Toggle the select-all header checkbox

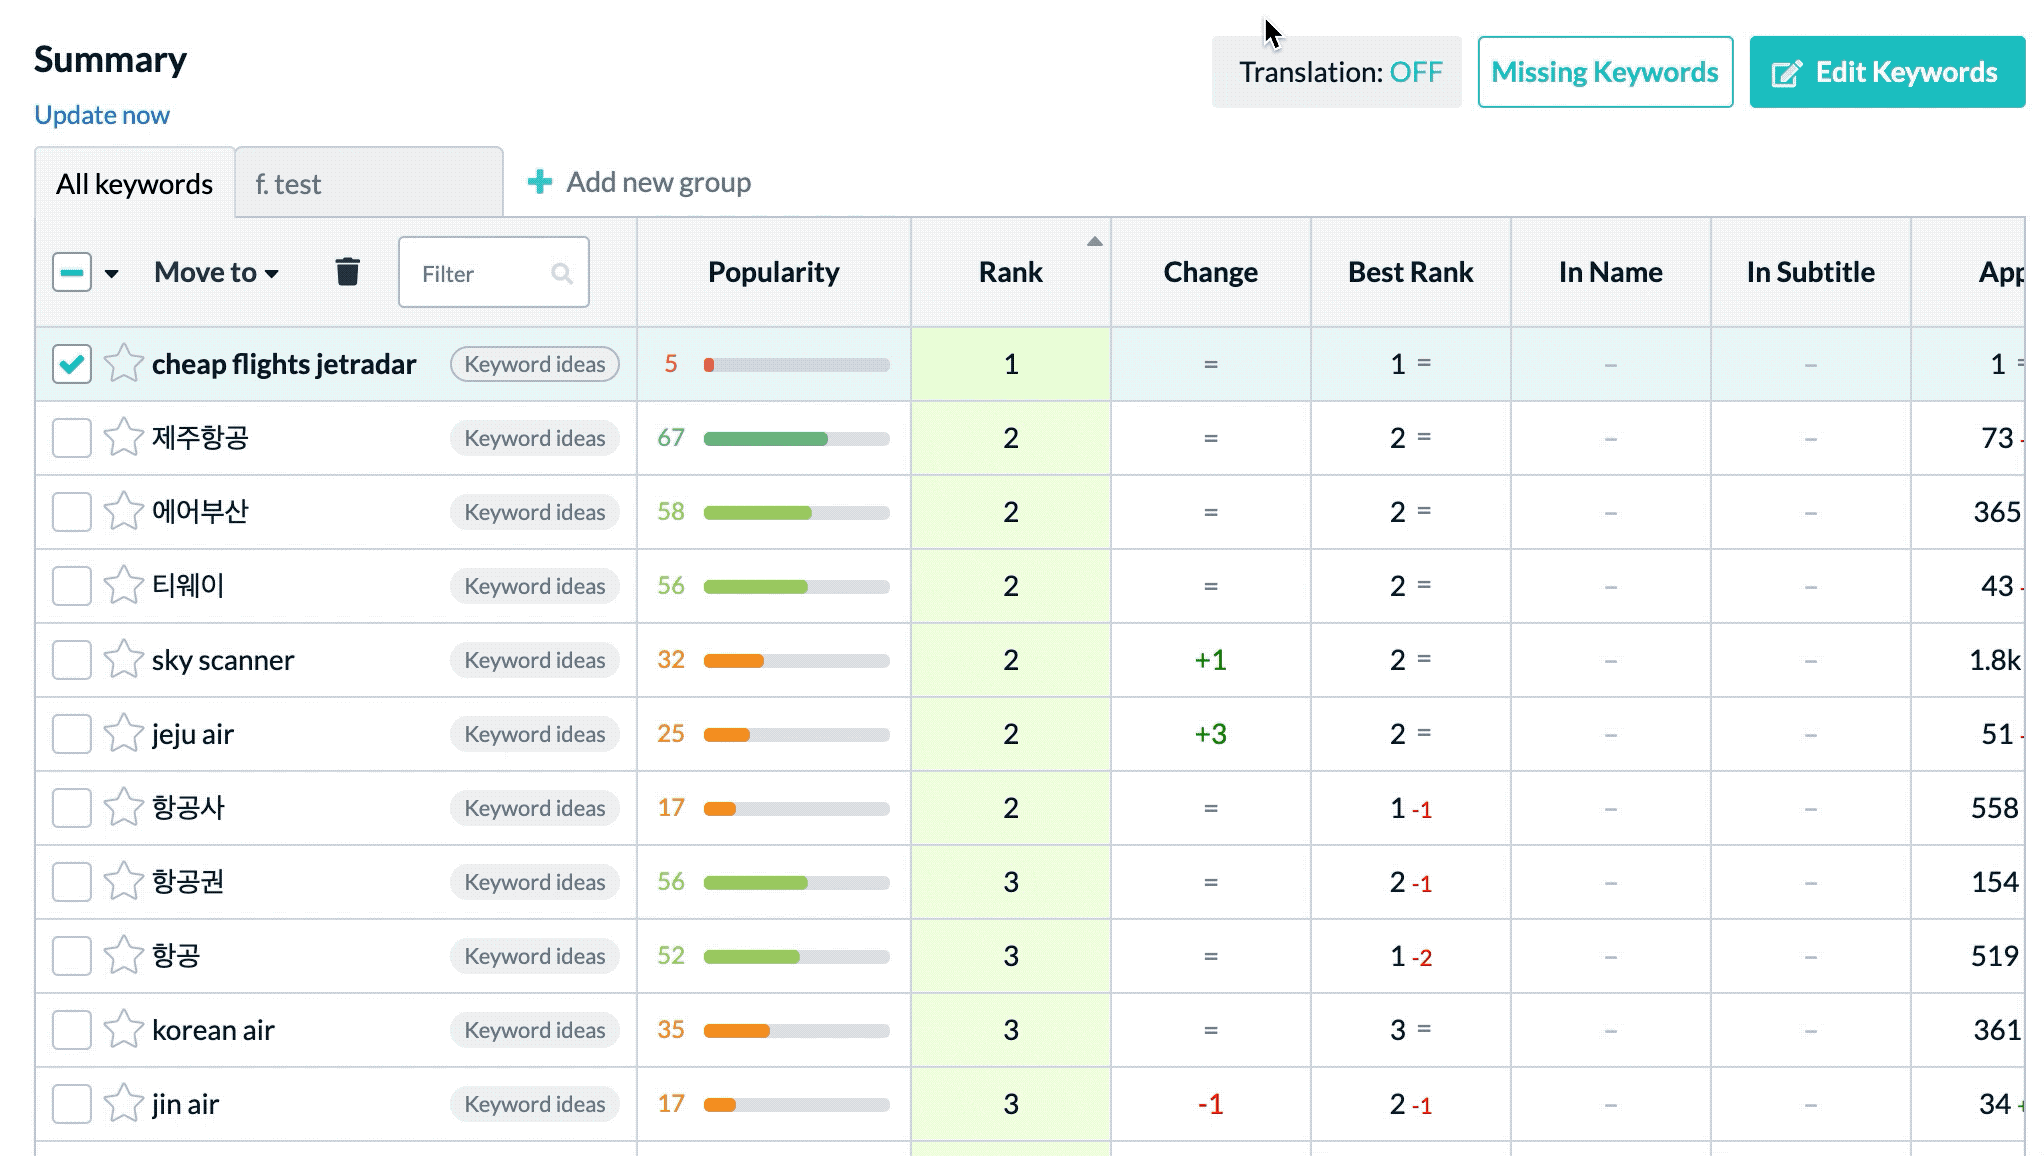72,272
